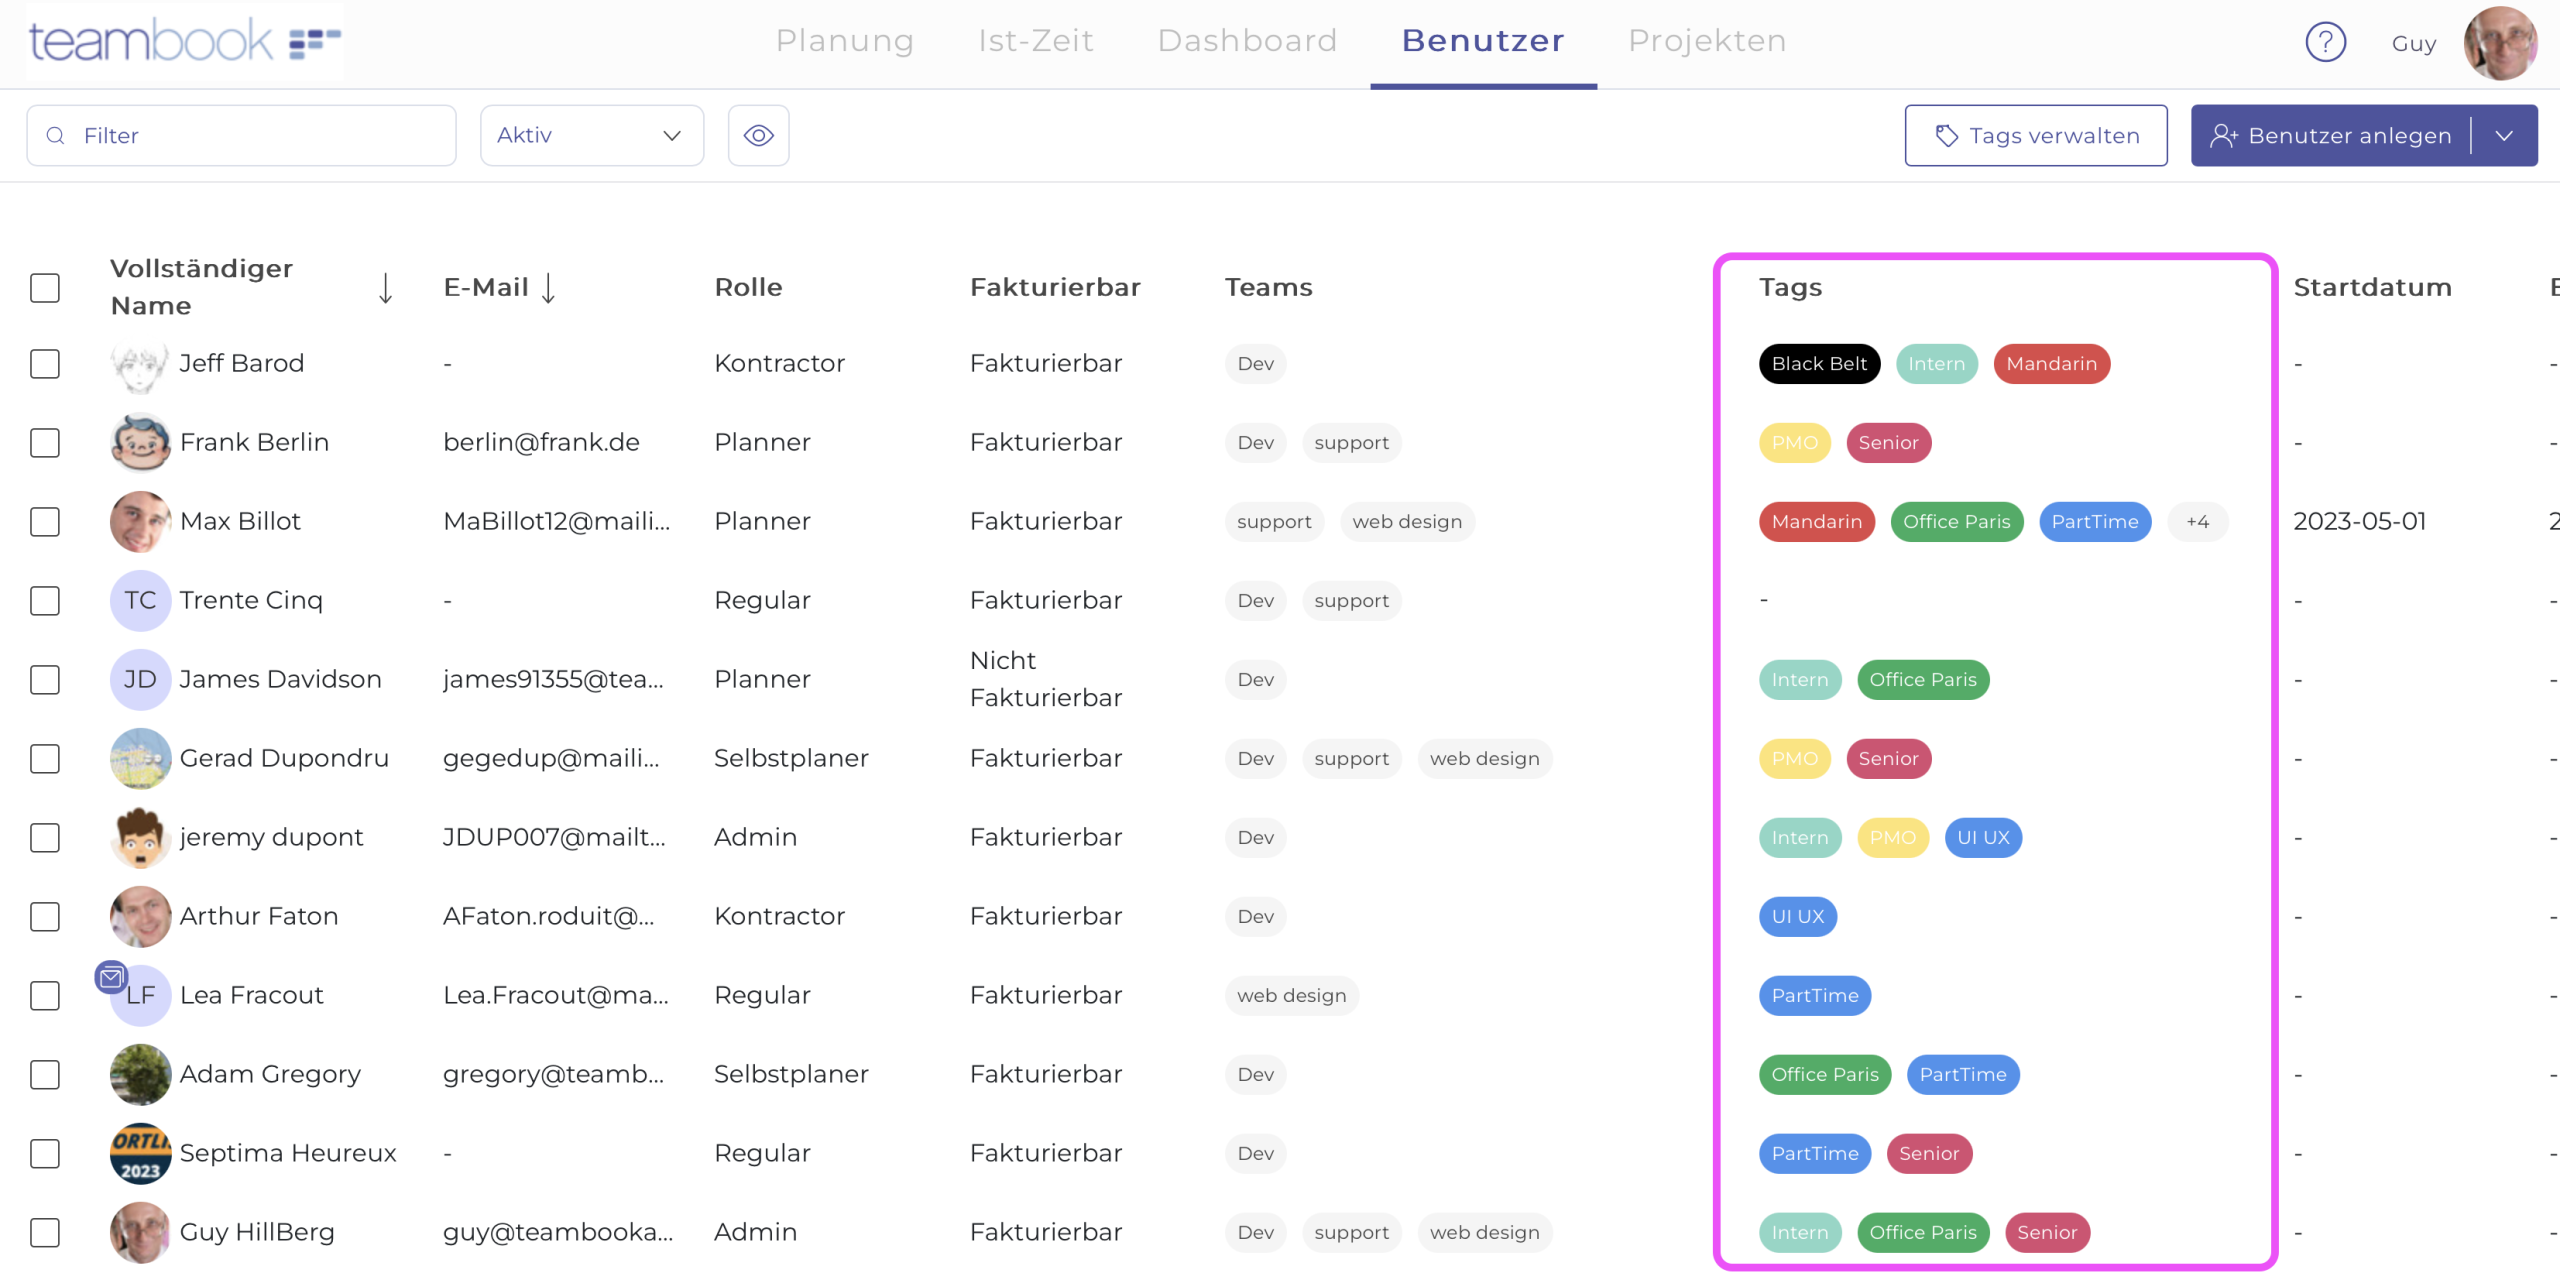Click the help question mark icon
The image size is (2560, 1273).
pos(2325,42)
